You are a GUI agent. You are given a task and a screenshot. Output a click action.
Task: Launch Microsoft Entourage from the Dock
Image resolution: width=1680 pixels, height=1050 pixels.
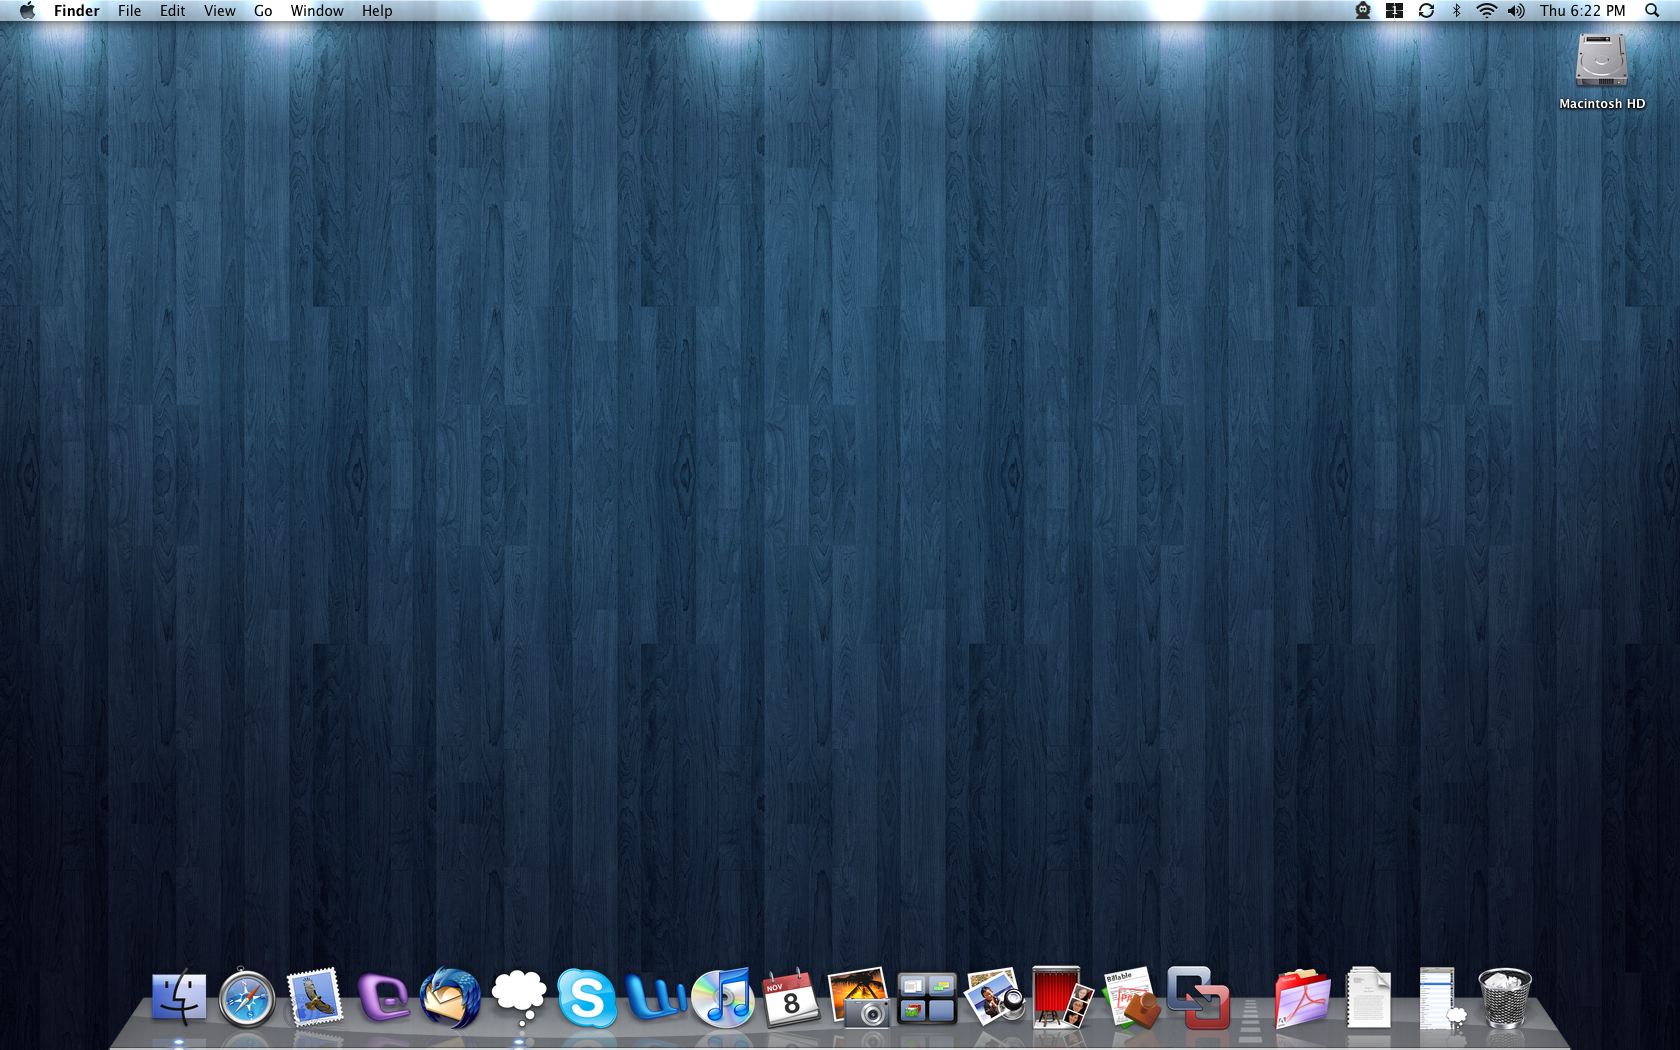(383, 998)
